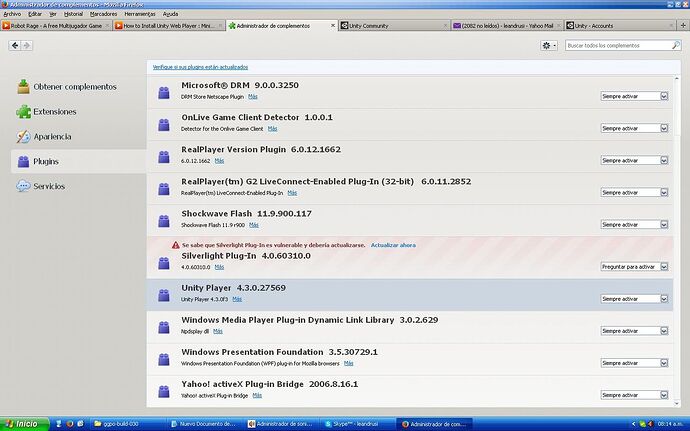Image resolution: width=690 pixels, height=431 pixels.
Task: Open activation dropdown for Windows Presentation Foundation
Action: tap(634, 363)
